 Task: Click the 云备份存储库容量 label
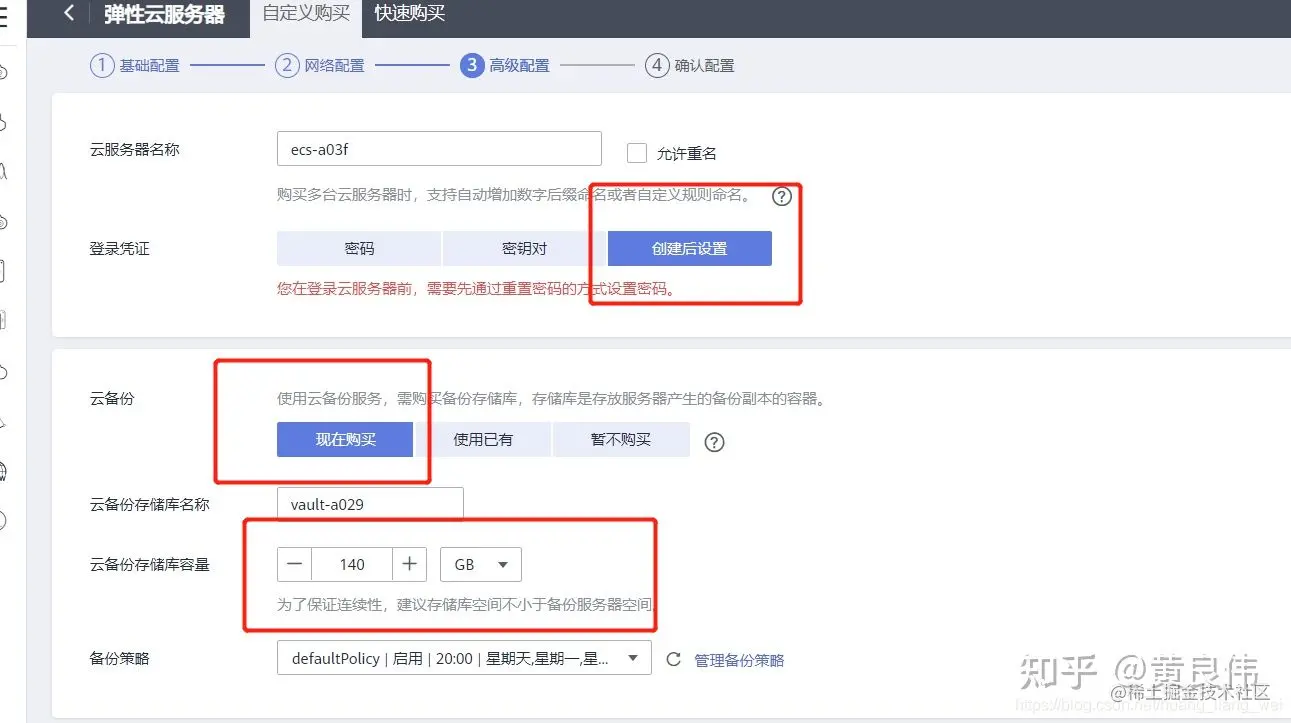pyautogui.click(x=150, y=565)
